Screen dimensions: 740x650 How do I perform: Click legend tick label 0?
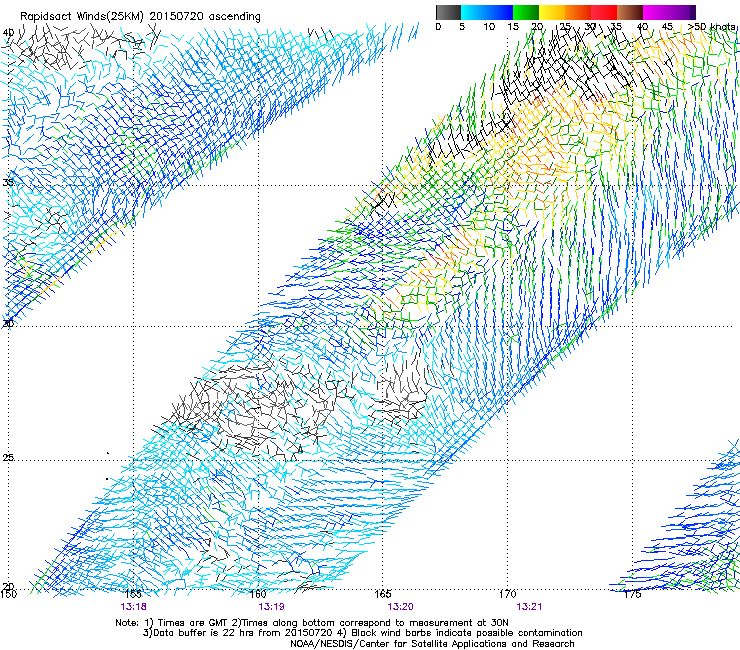point(438,26)
